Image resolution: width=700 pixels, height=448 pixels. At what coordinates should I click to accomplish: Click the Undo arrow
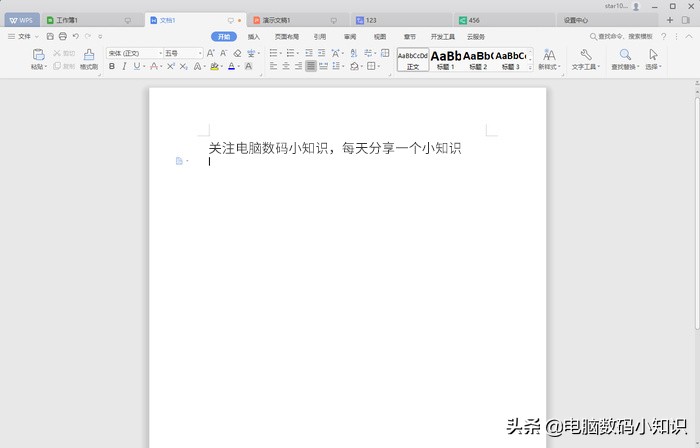click(74, 36)
